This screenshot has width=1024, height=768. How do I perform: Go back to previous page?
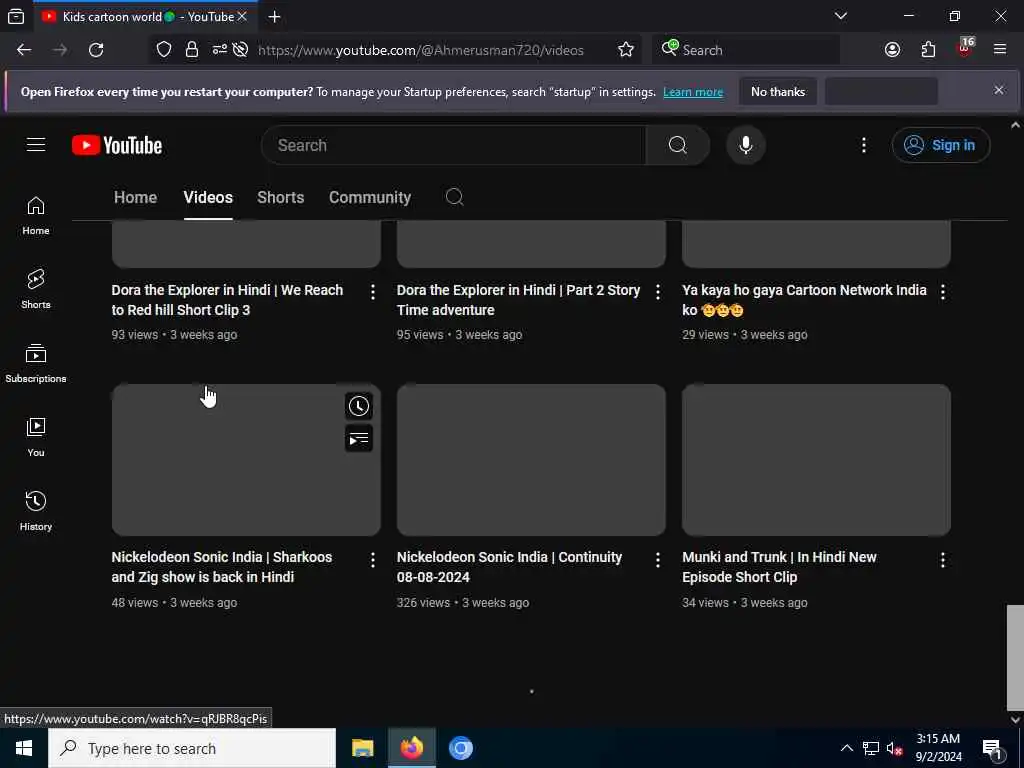(24, 50)
